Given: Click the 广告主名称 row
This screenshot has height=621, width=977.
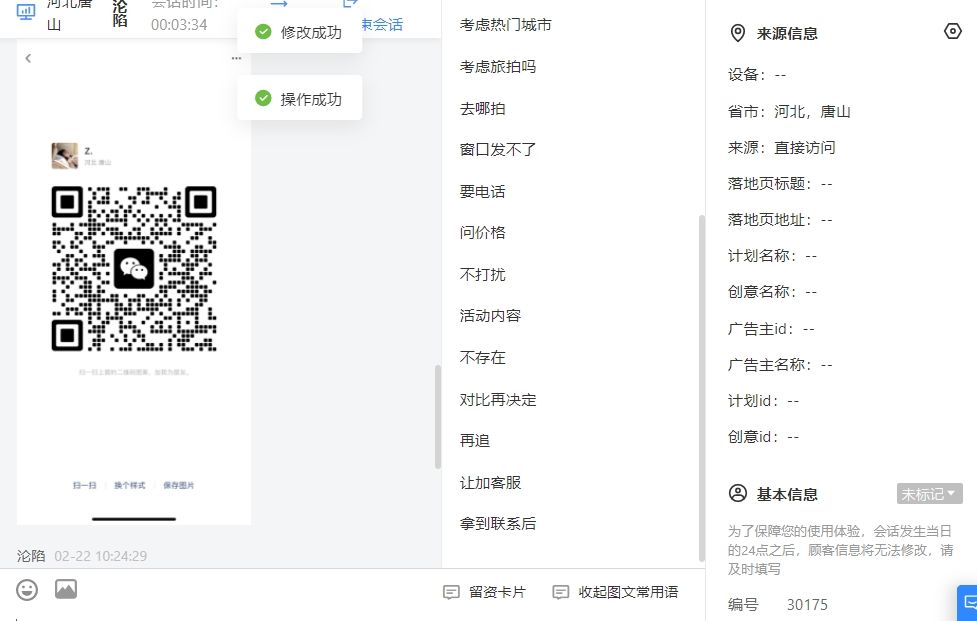Looking at the screenshot, I should 780,365.
